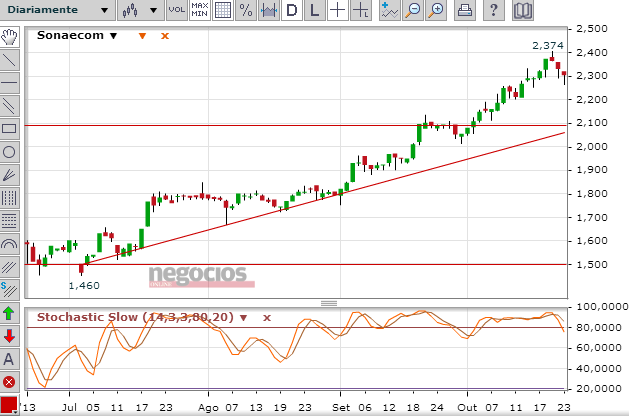Select the two parallel lines channel tool
The image size is (629, 416).
[9, 106]
